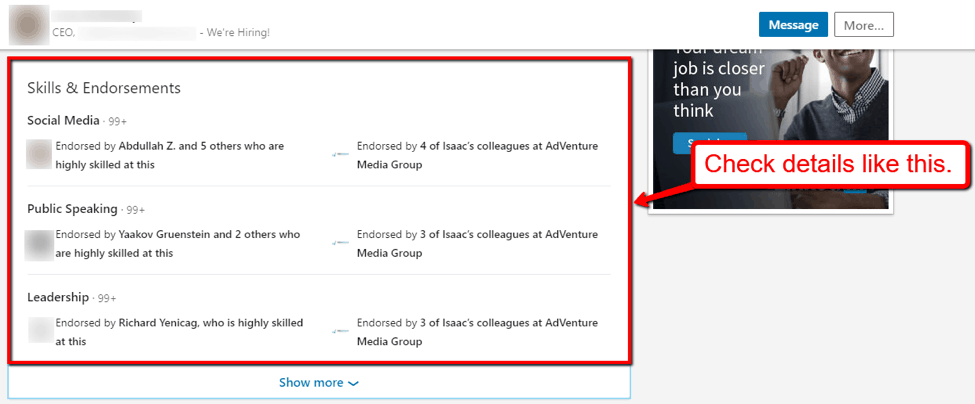Click Yaakov Gruenstein endorser avatar

(39, 244)
